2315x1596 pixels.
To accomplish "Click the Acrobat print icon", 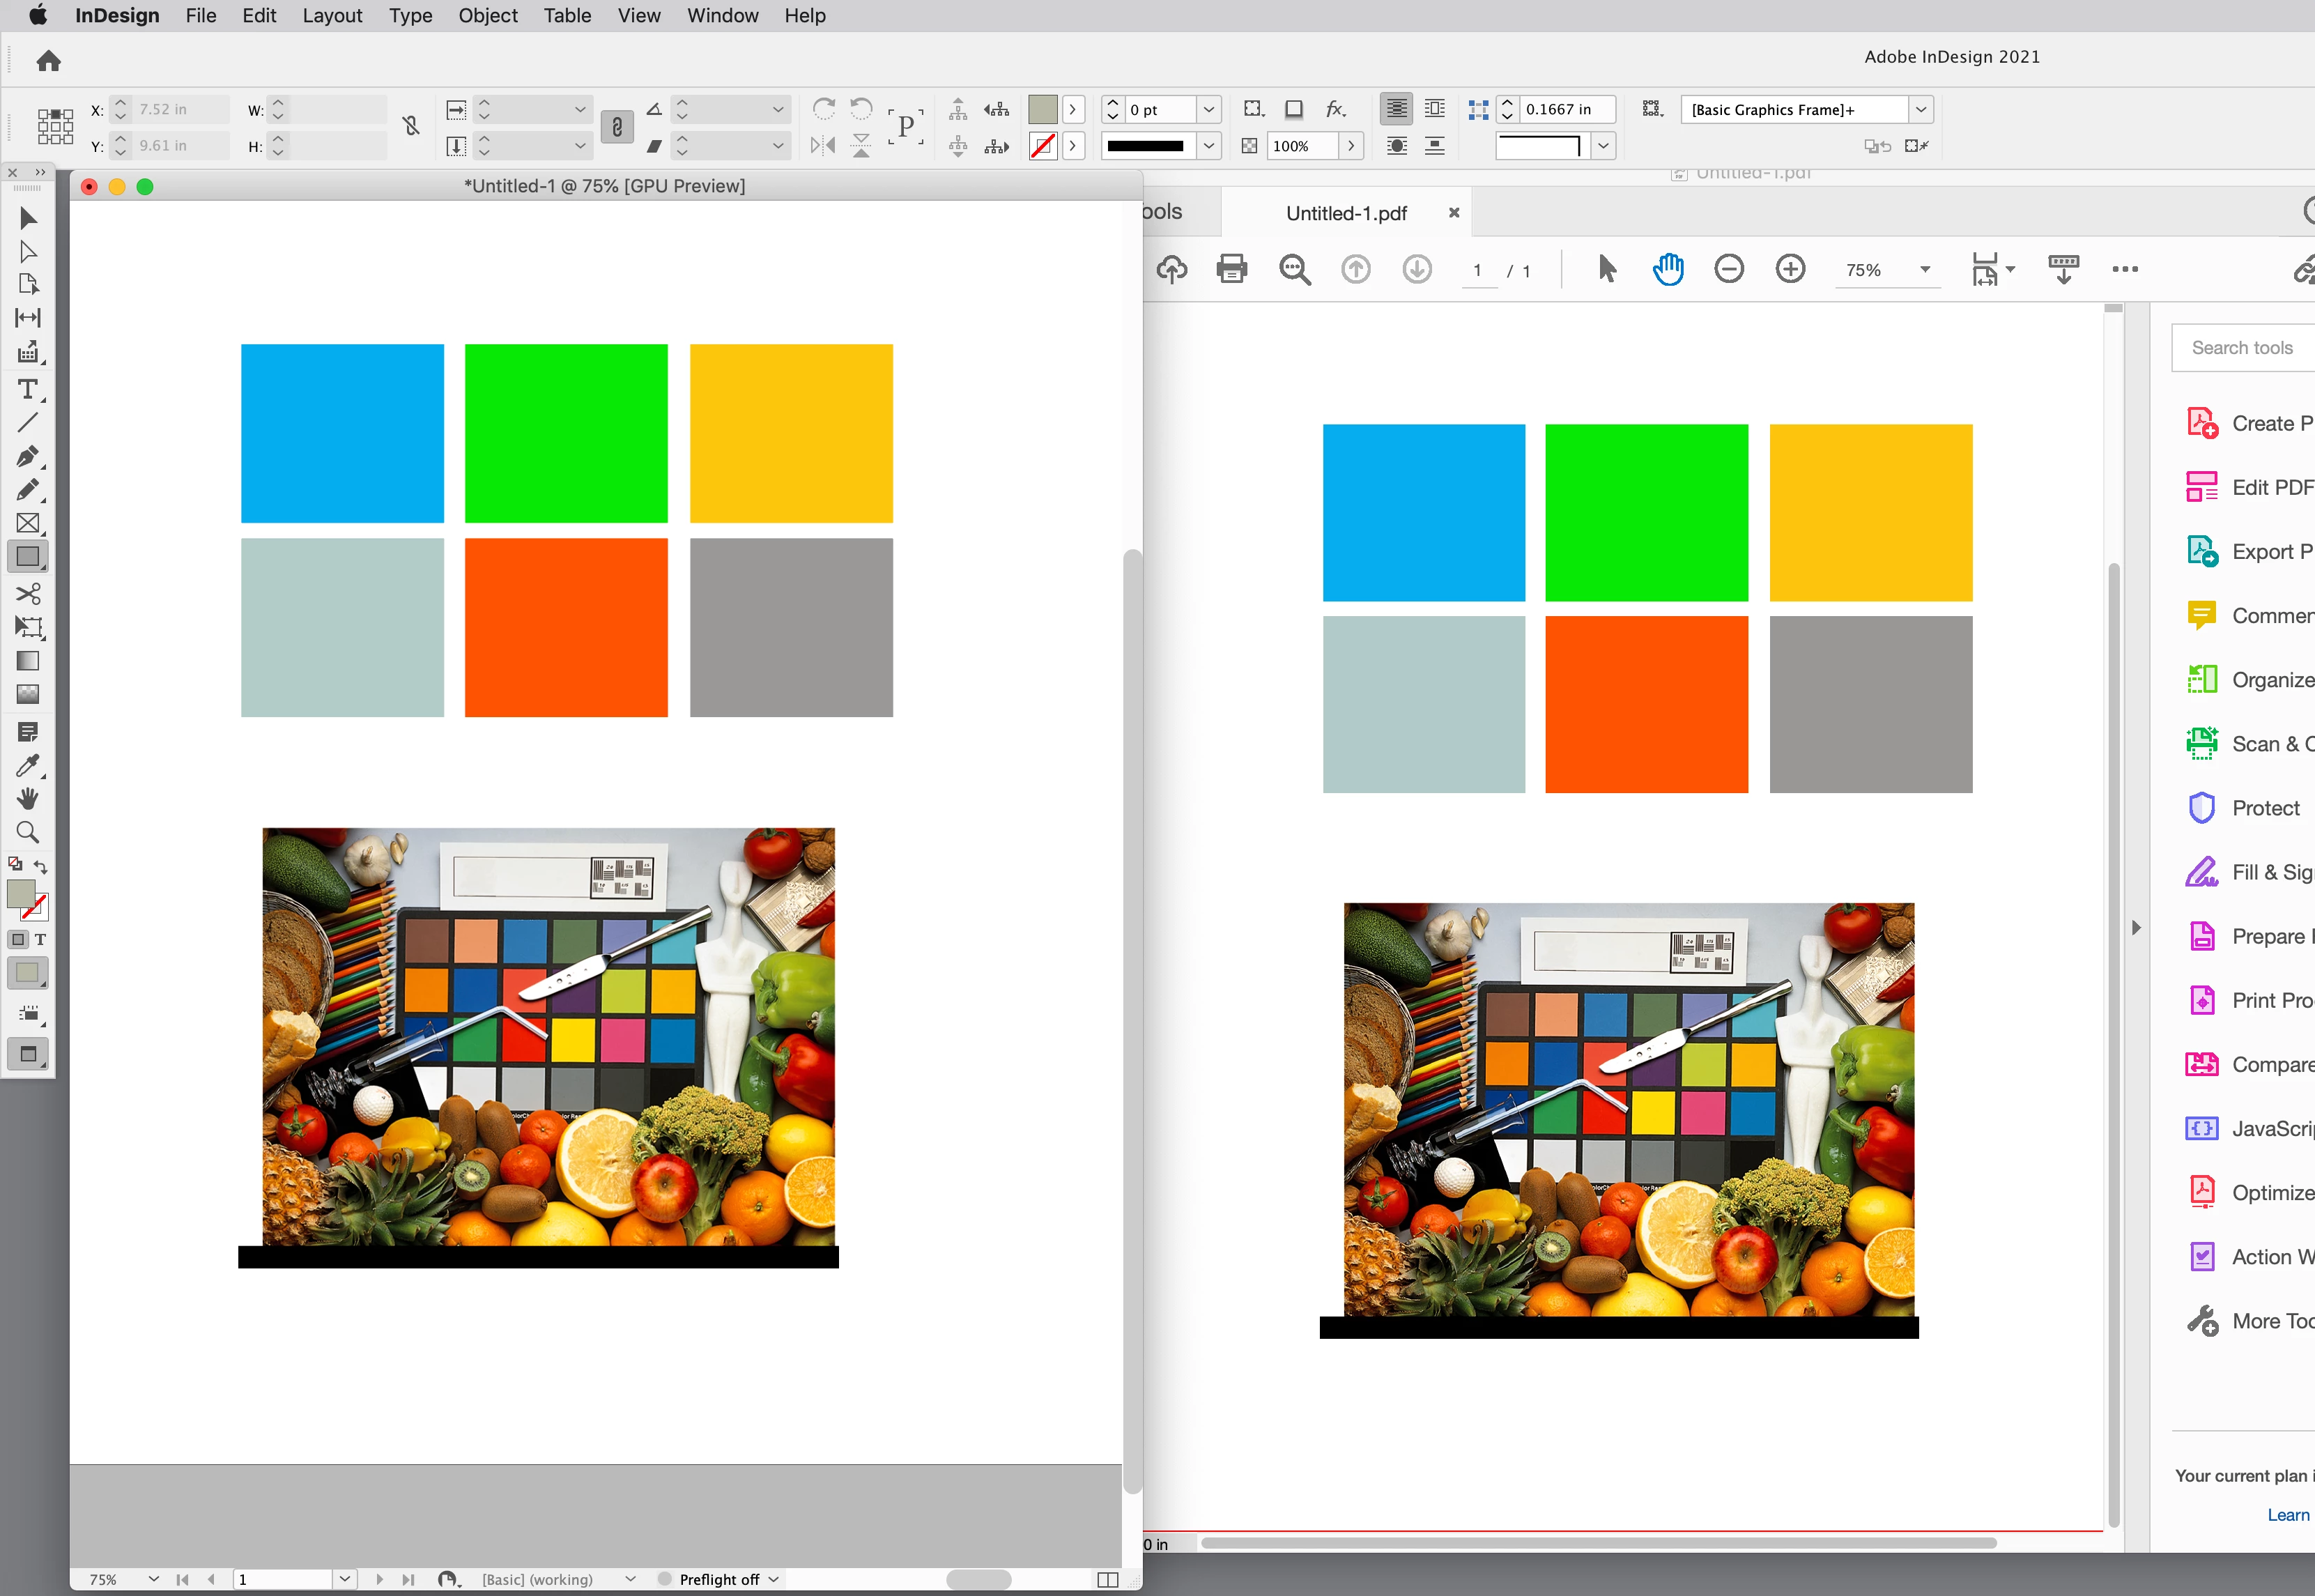I will click(1232, 269).
